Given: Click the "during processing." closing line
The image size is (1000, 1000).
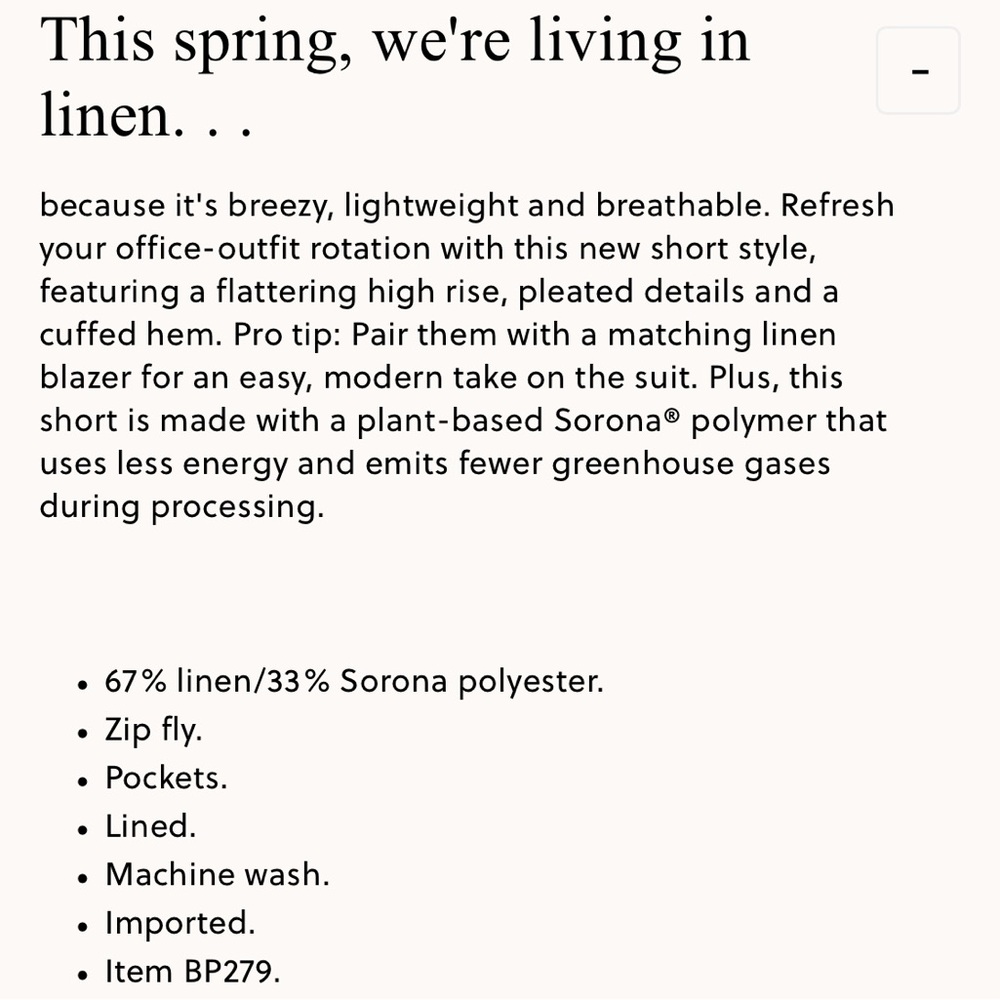Looking at the screenshot, I should (x=182, y=508).
